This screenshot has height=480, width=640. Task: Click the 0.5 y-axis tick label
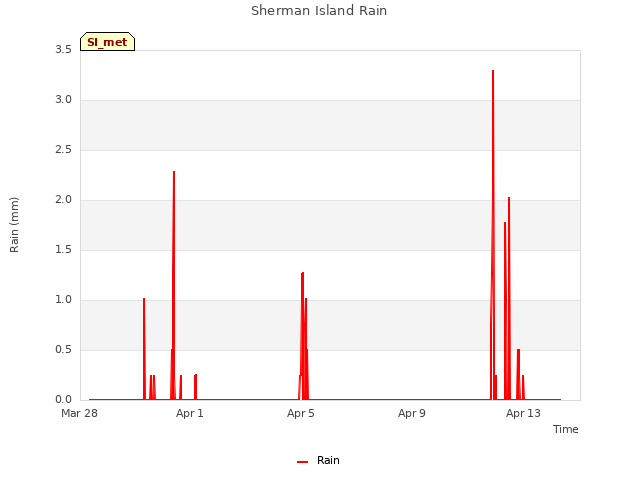click(63, 349)
